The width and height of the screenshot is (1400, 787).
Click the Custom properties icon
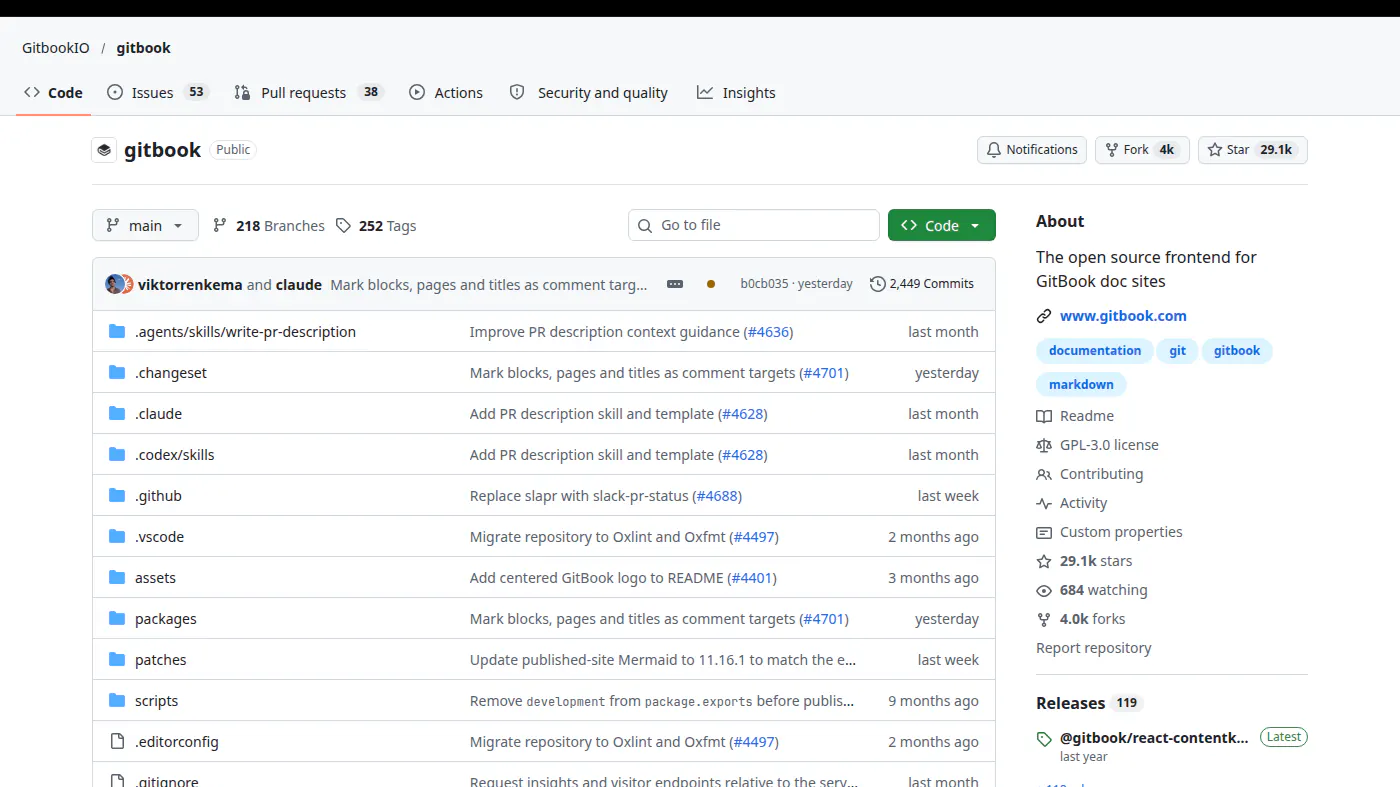1044,532
